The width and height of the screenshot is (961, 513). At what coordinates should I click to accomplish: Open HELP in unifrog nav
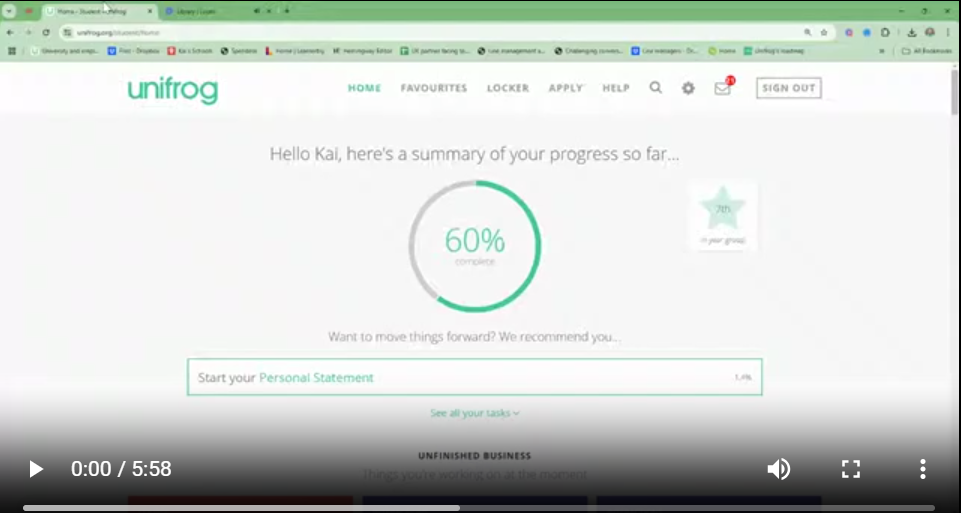click(x=616, y=88)
